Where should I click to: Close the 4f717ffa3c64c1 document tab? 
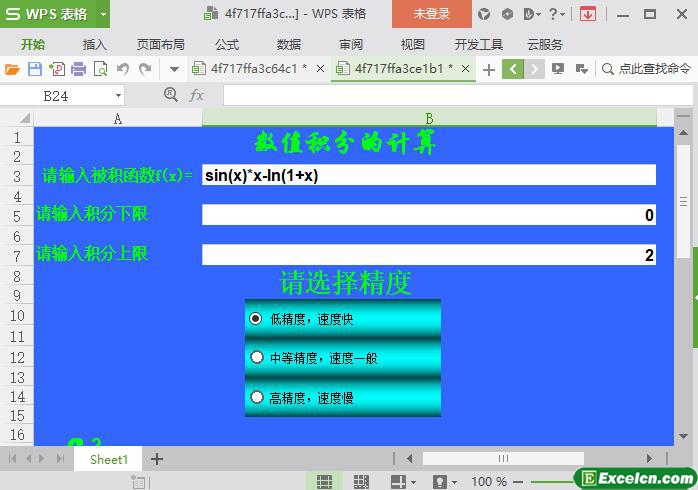pos(320,69)
